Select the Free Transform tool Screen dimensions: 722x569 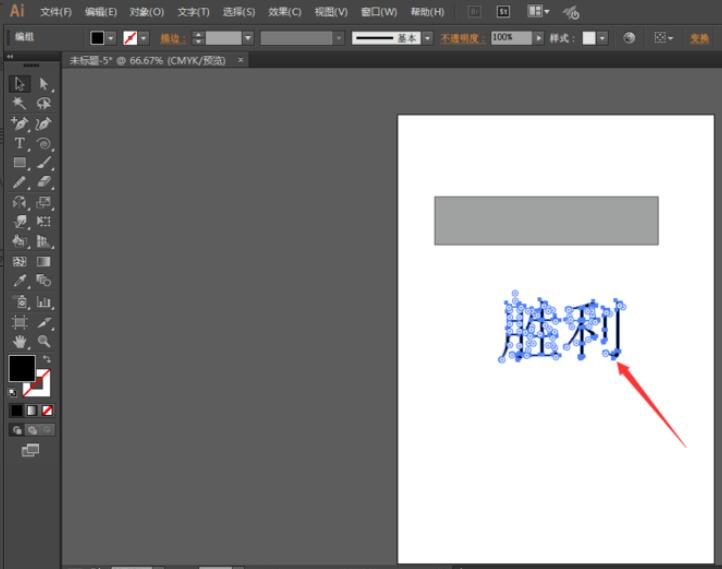click(44, 221)
